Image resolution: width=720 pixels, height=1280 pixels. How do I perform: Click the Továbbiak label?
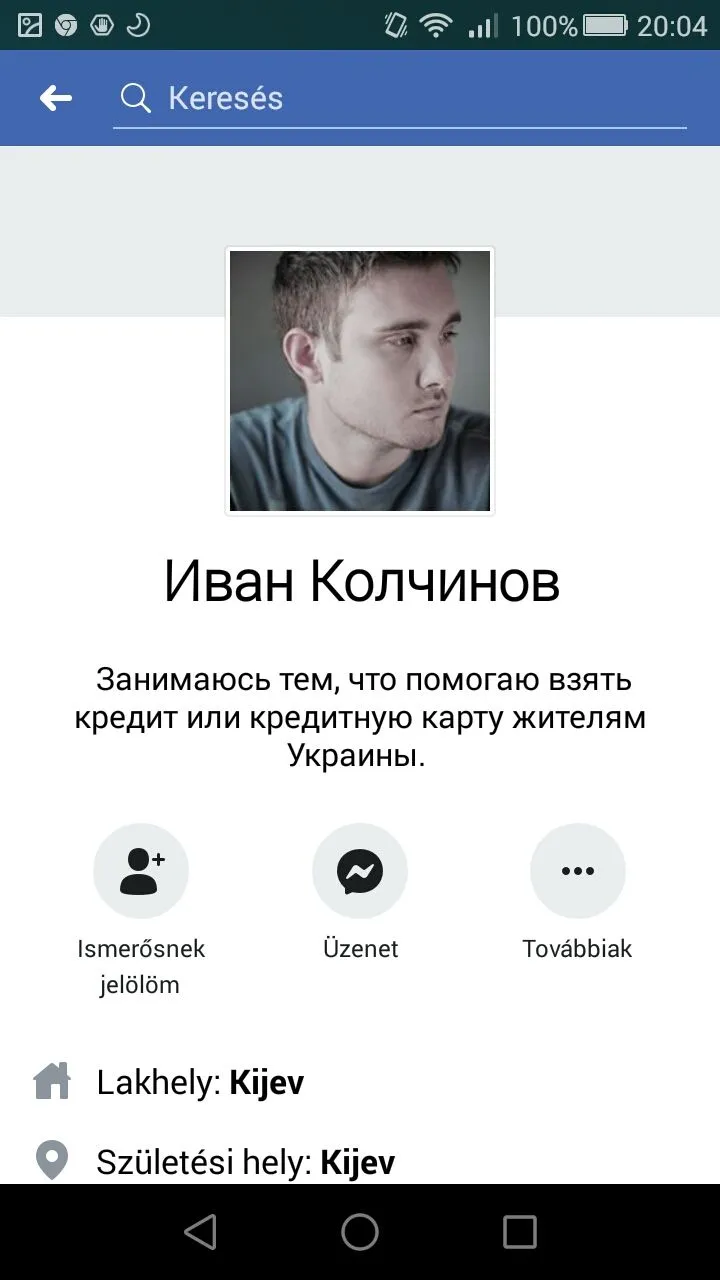click(578, 948)
